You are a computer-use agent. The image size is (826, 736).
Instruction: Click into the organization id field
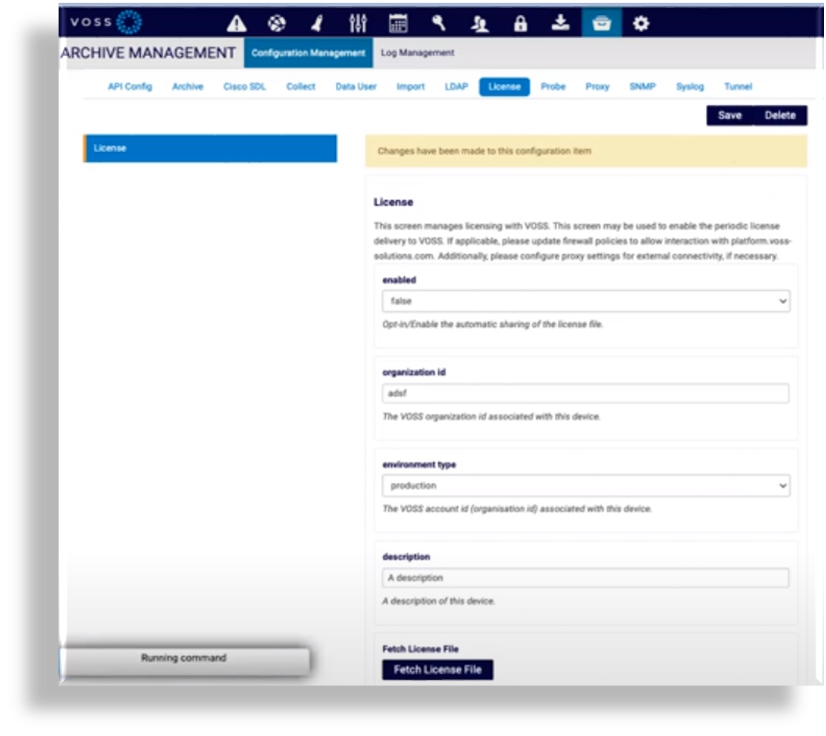click(x=585, y=394)
